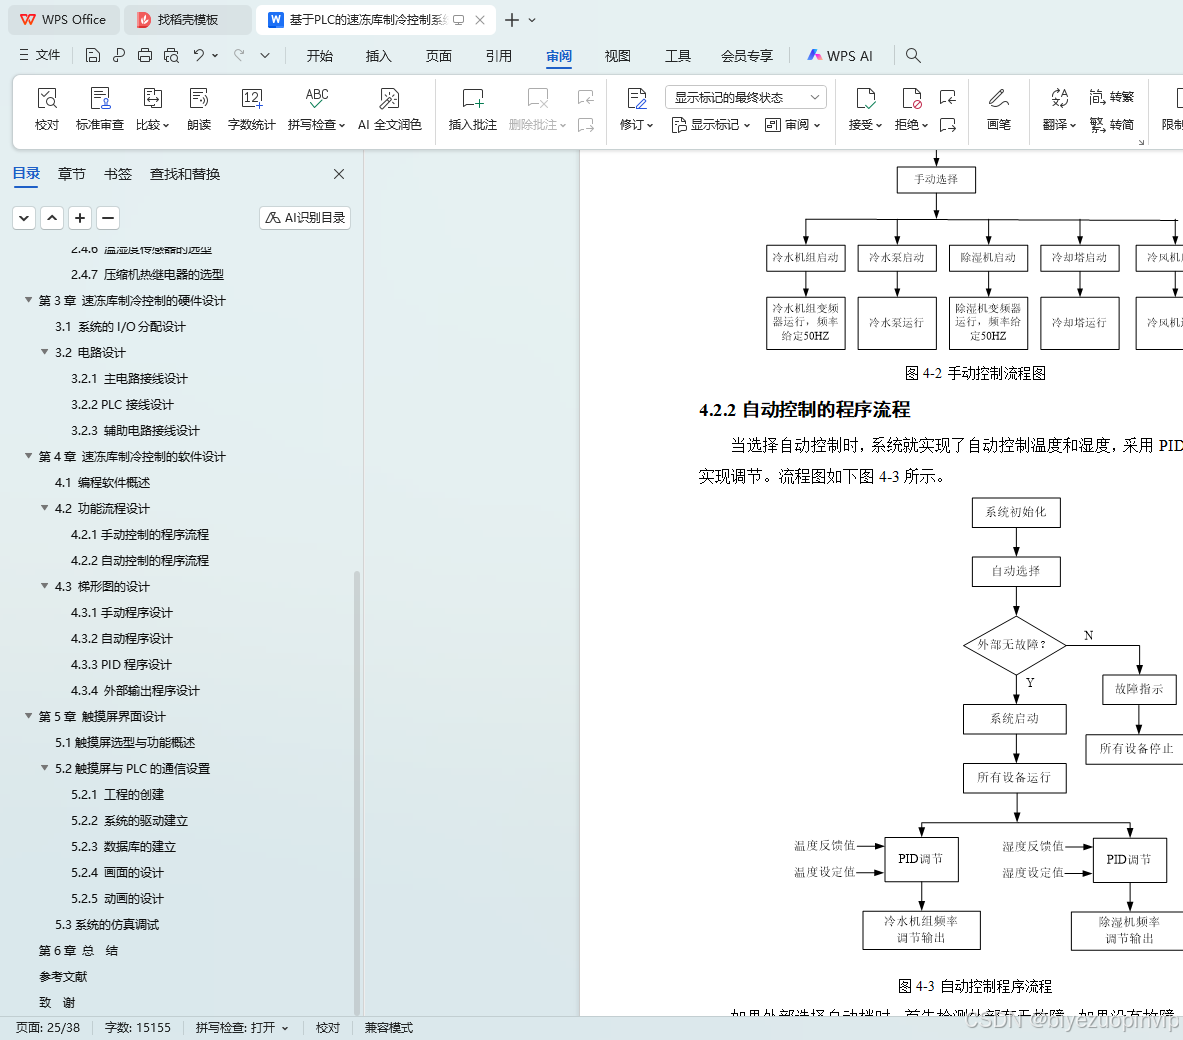Collapse 5.2 触摸屏与 PLC 的通信设置

point(45,768)
